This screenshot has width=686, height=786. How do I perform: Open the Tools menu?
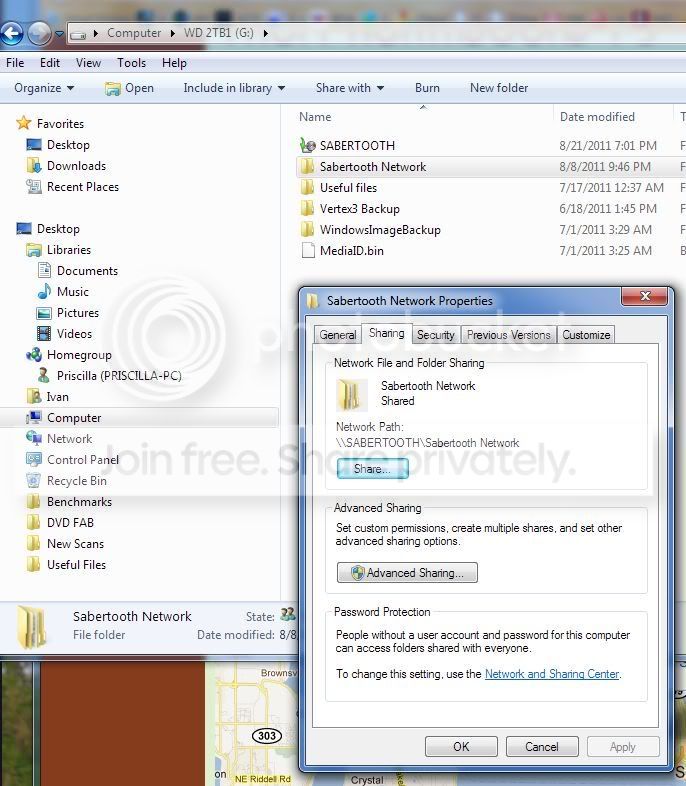coord(131,63)
